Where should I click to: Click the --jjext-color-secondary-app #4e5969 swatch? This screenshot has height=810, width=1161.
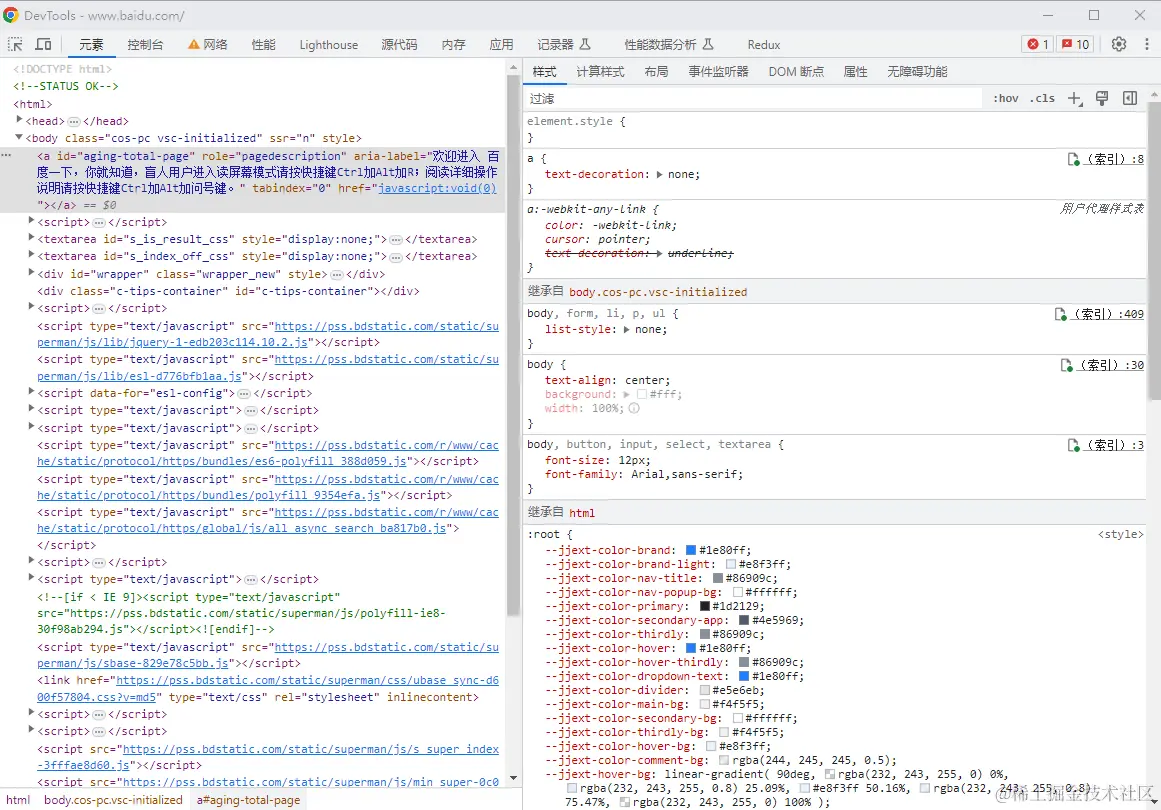(744, 620)
